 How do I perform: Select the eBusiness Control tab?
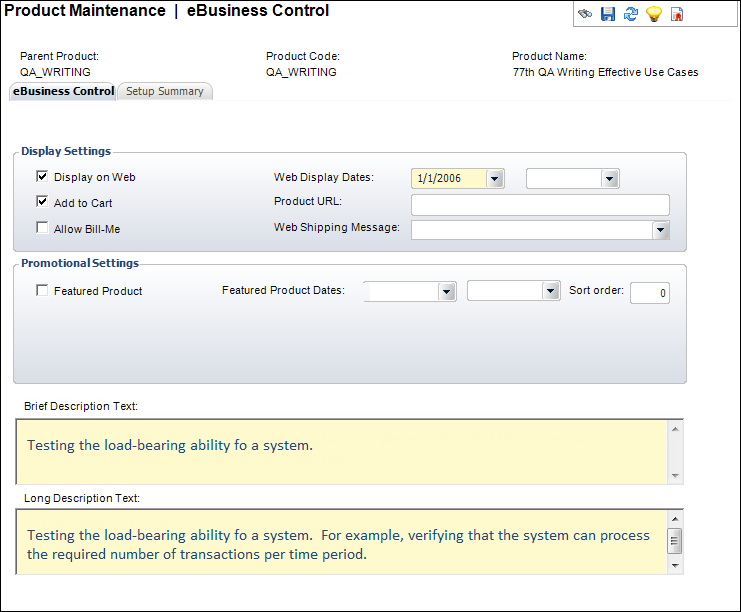63,91
